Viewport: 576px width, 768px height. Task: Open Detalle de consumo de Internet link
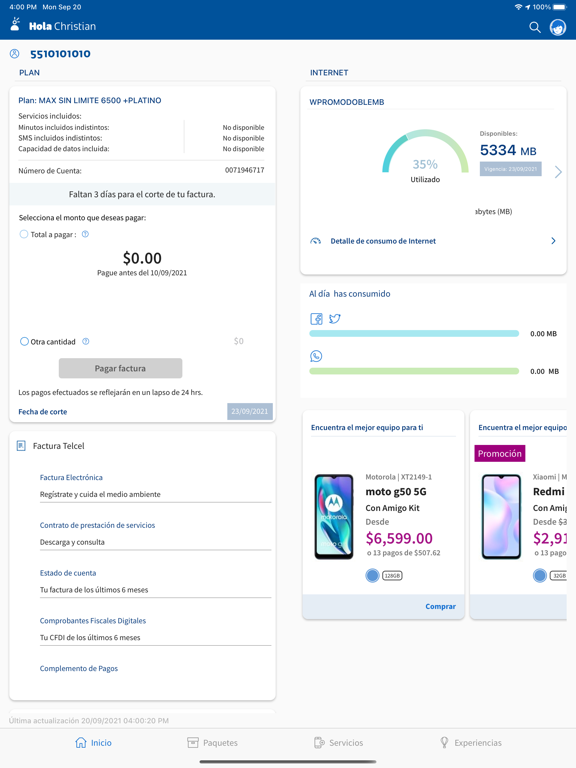383,241
